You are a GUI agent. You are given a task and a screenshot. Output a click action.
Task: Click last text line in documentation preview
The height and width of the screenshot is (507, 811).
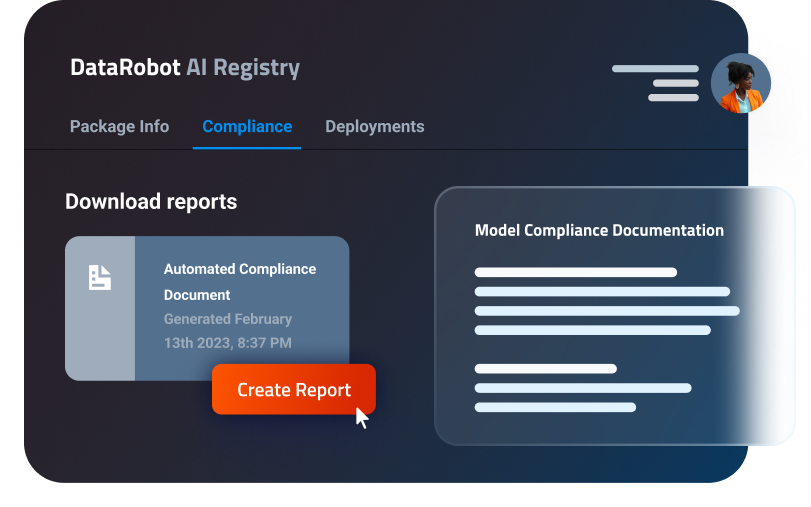coord(555,407)
